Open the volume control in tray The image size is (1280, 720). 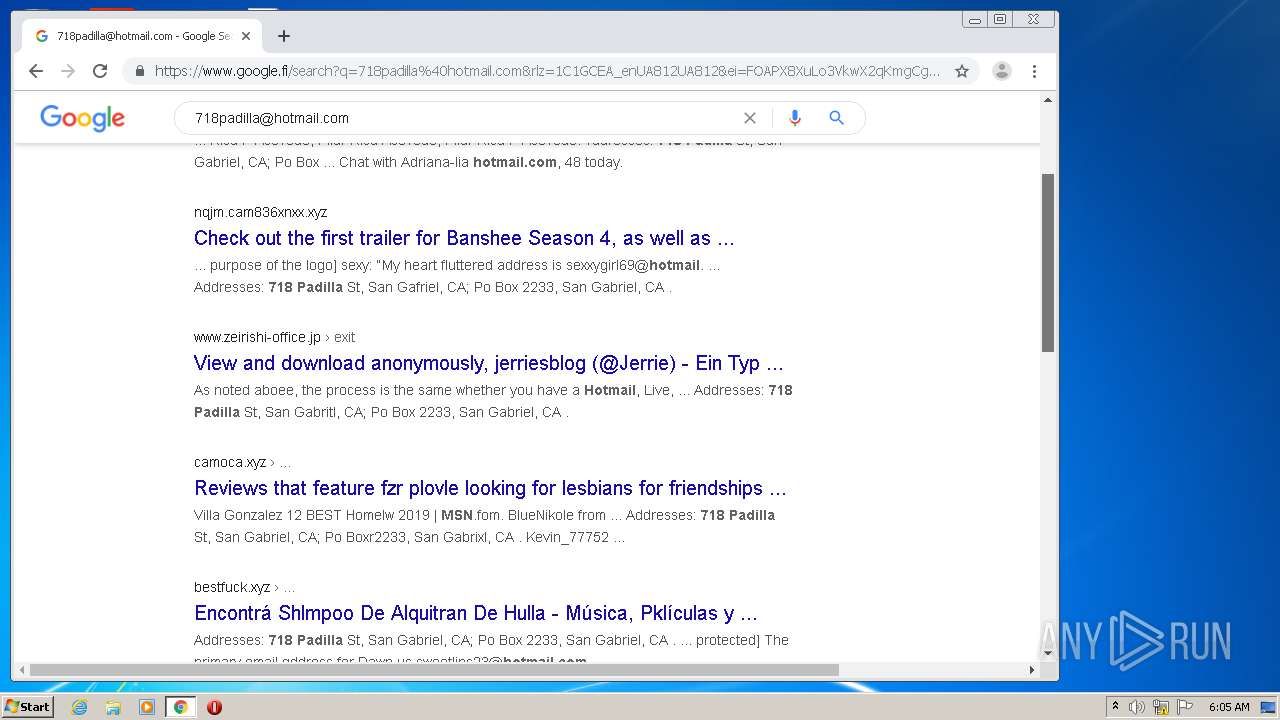click(1137, 707)
